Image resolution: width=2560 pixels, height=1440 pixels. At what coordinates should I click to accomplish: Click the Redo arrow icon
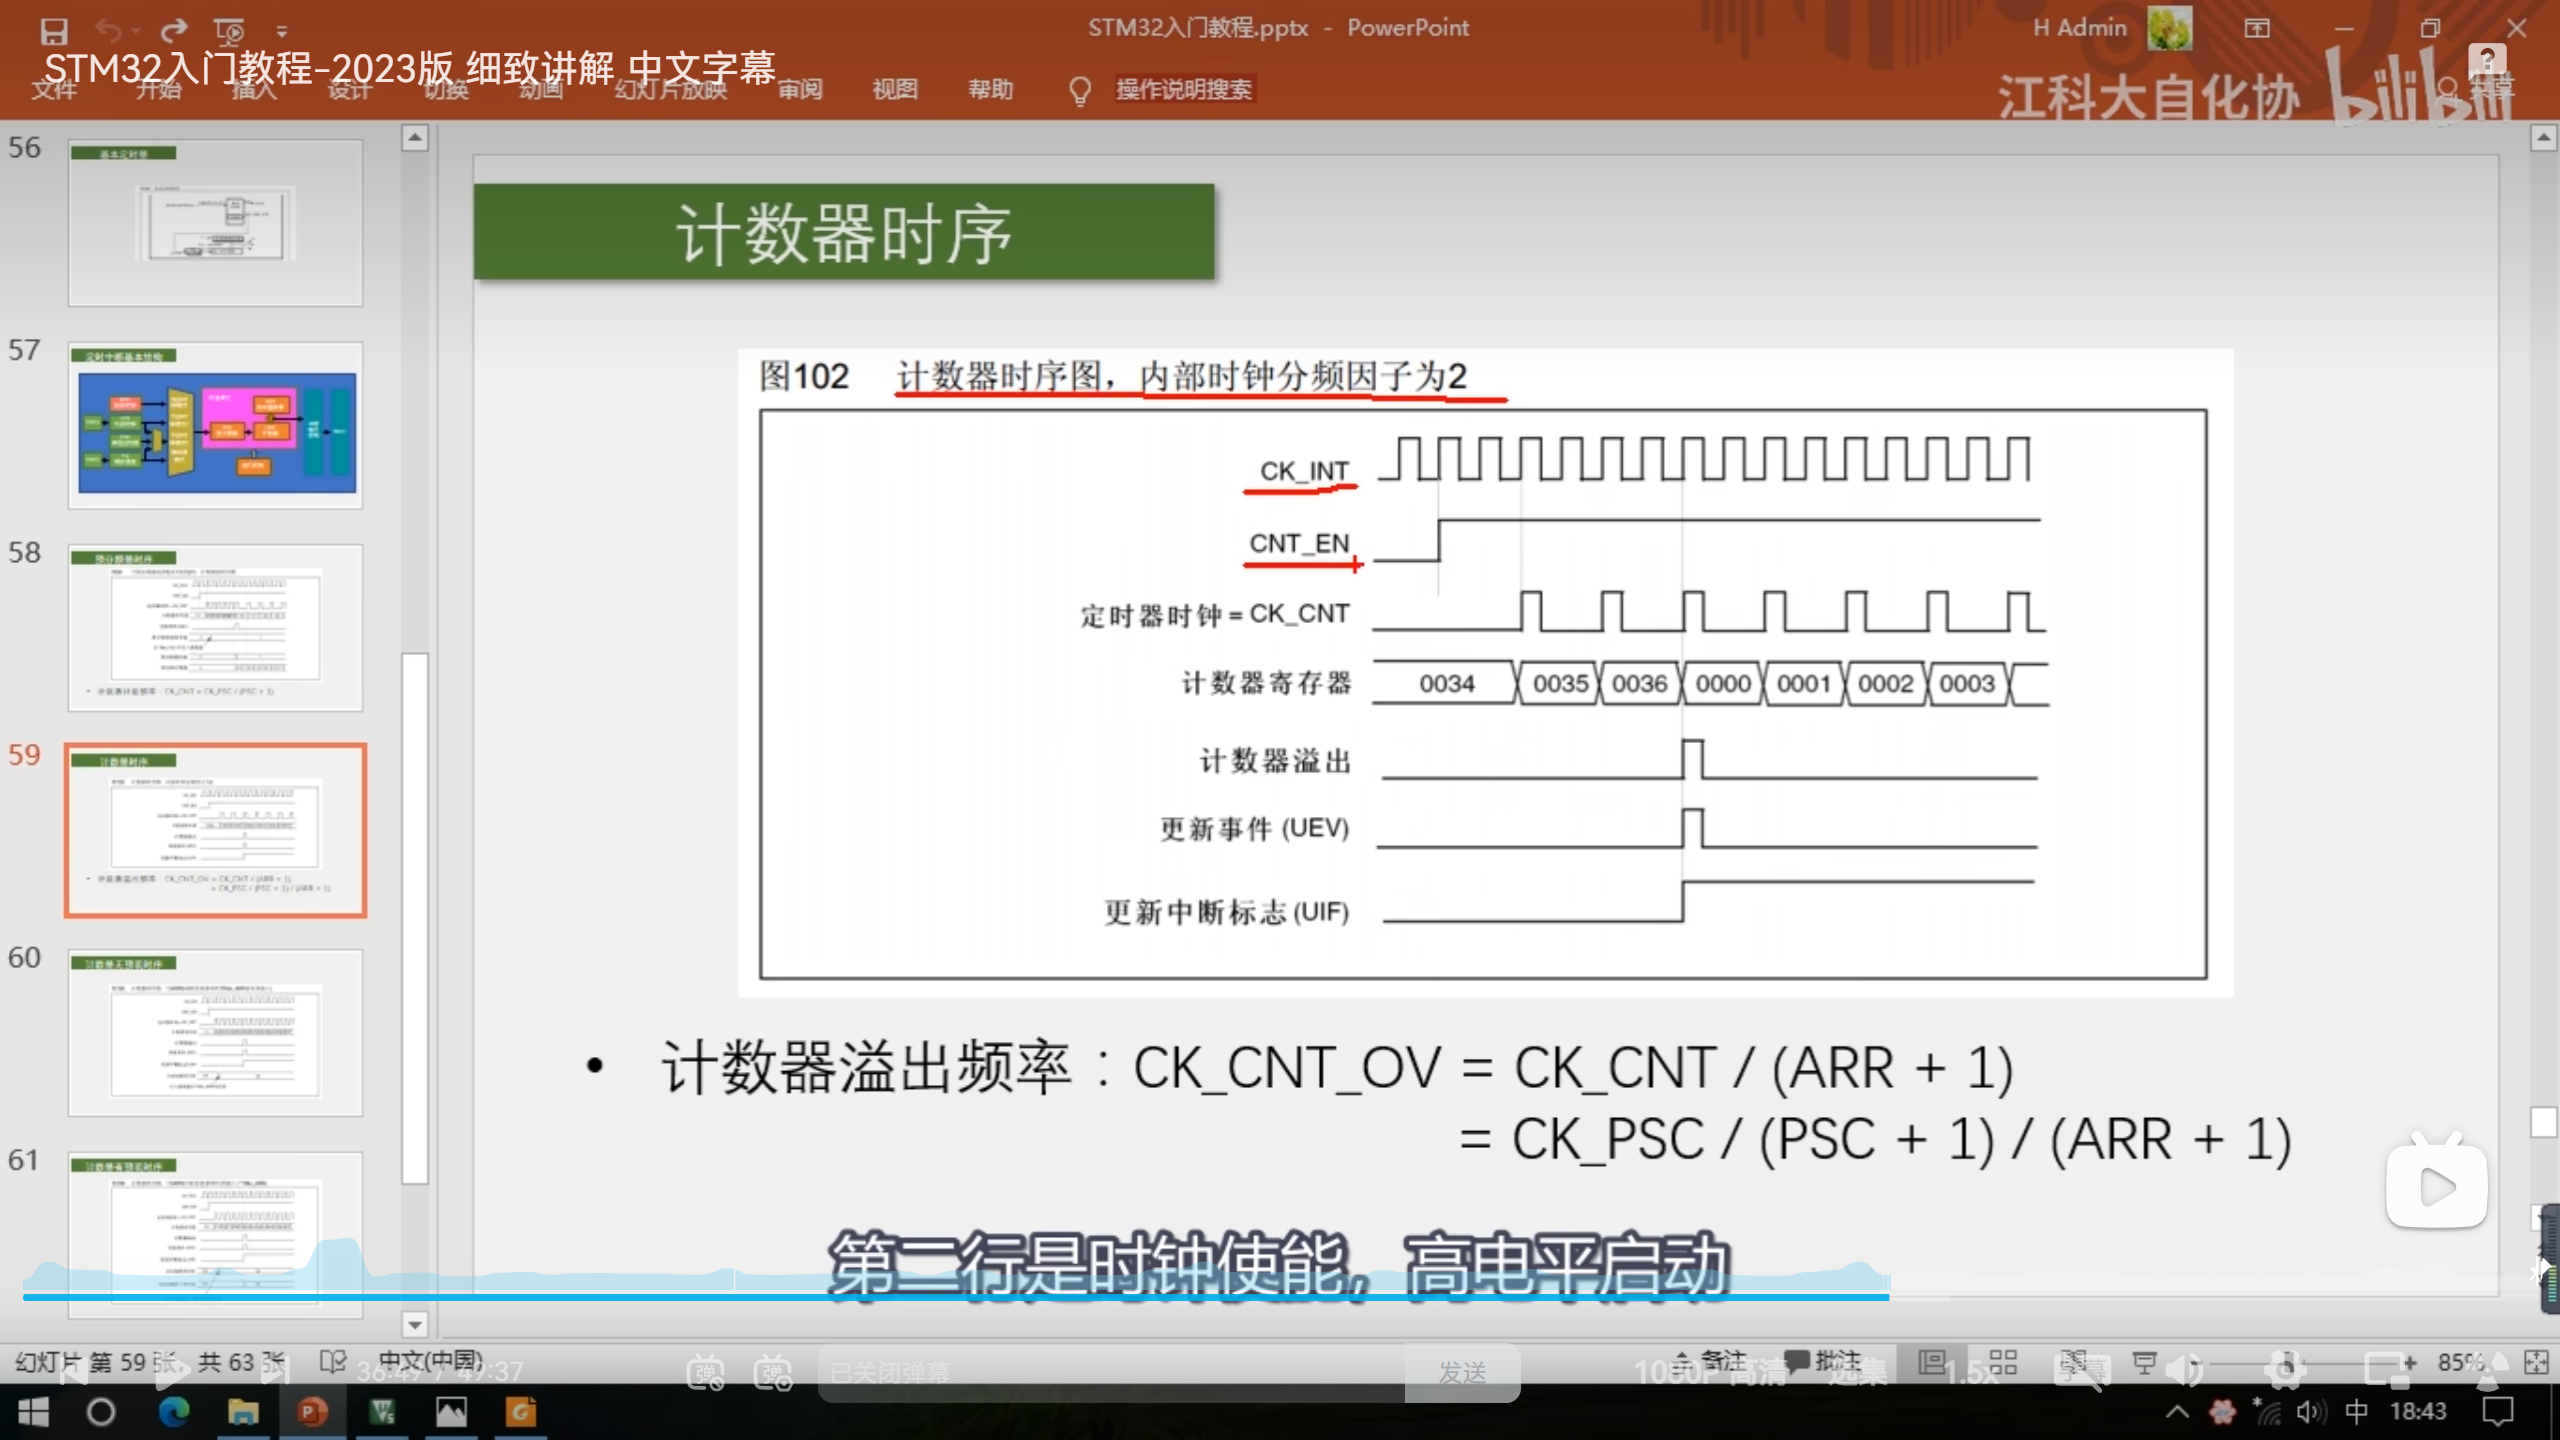click(x=174, y=31)
